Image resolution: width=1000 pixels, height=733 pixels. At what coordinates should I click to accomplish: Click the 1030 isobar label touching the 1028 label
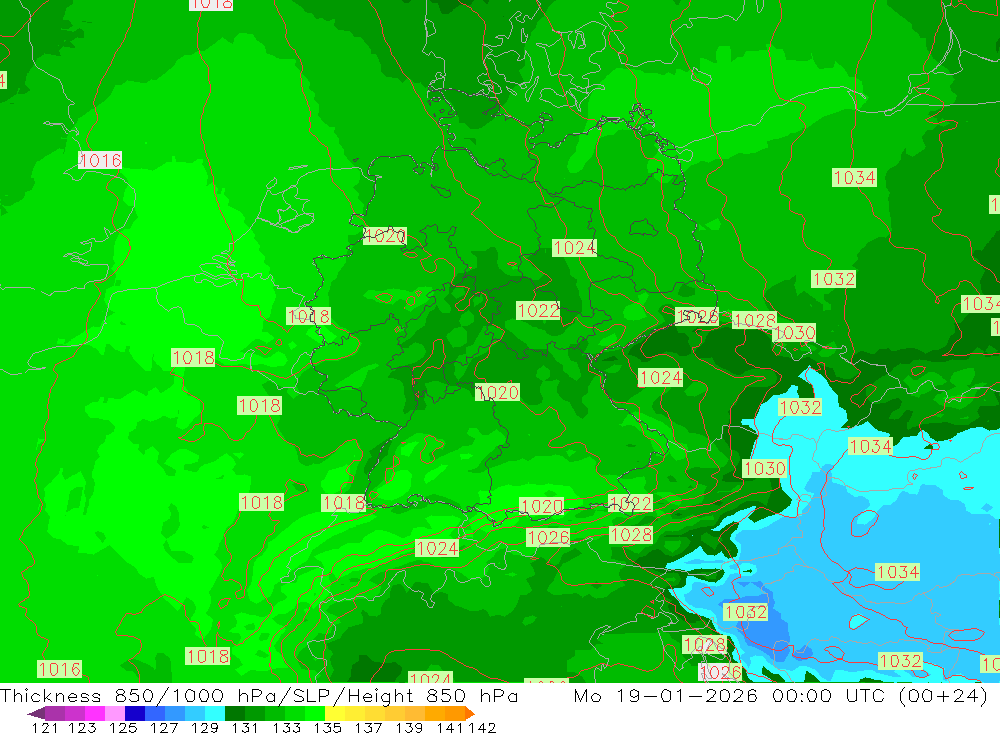click(x=794, y=332)
